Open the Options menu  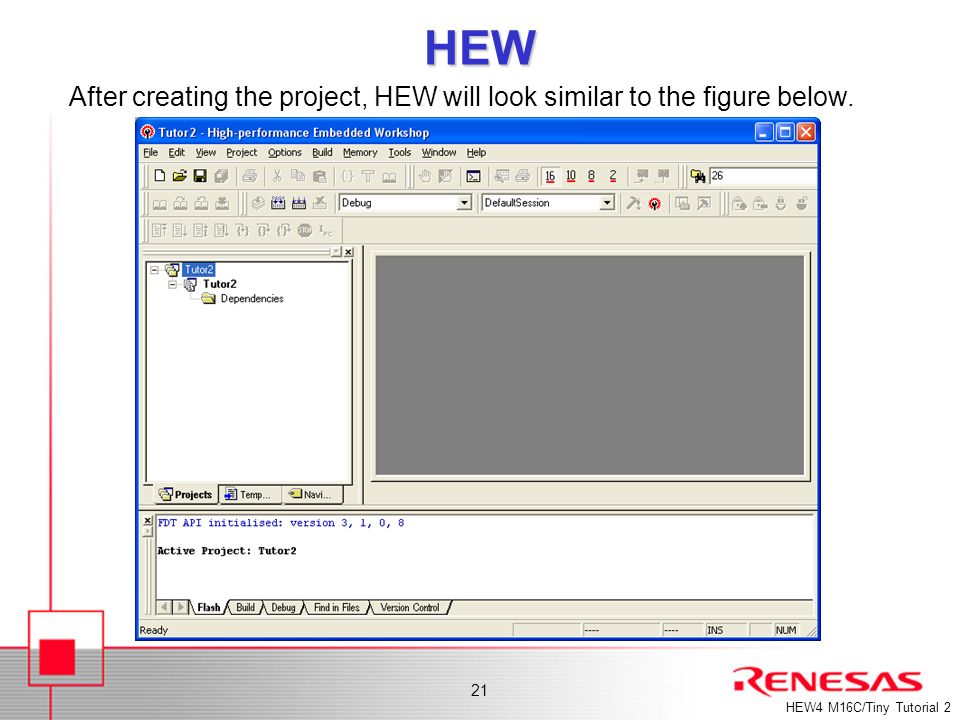click(285, 152)
